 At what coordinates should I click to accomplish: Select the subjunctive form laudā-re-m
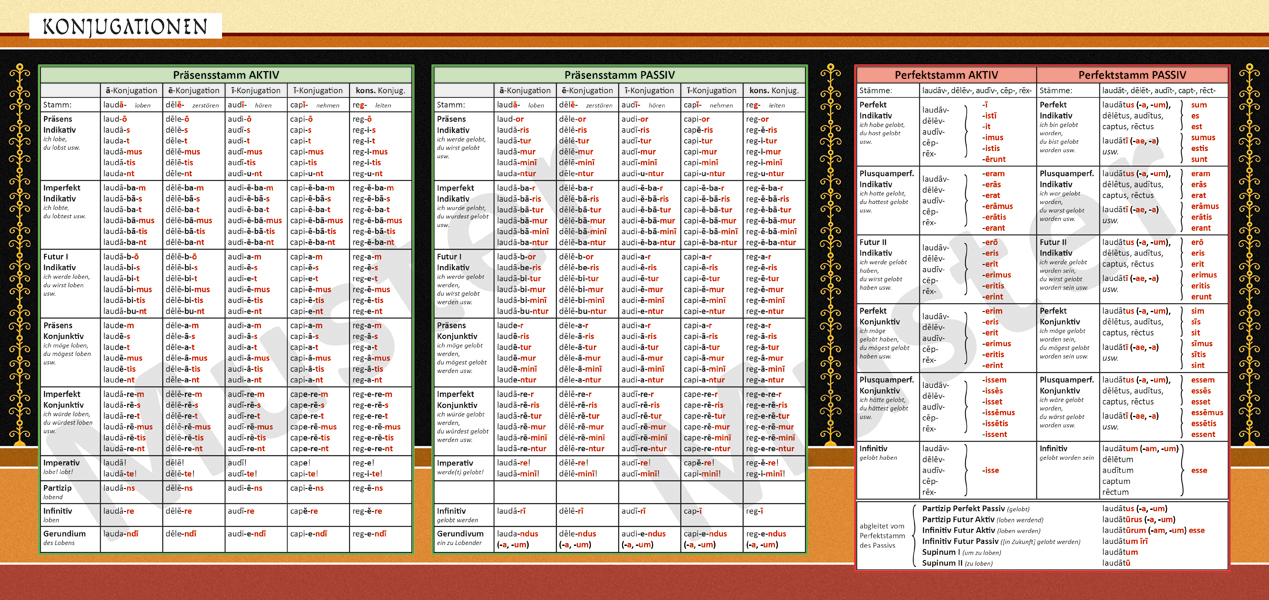coord(124,394)
